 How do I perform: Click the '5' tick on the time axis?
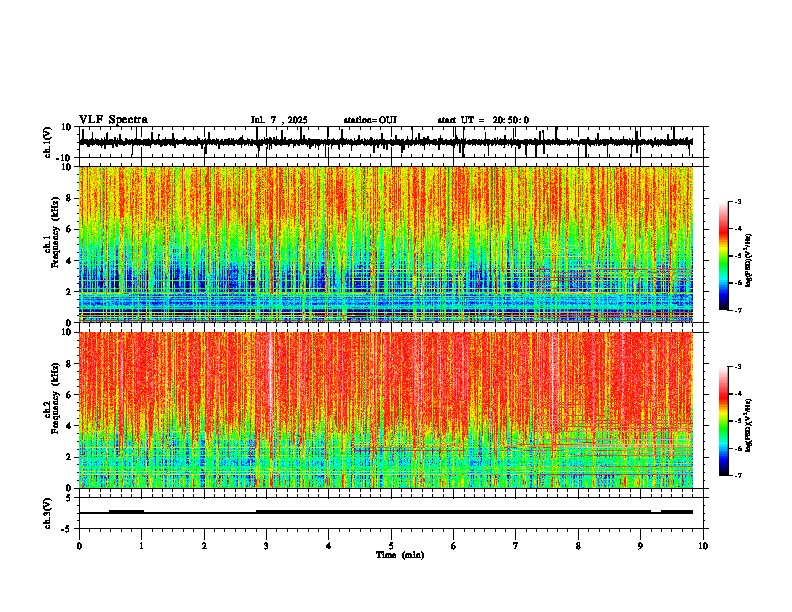coord(391,545)
